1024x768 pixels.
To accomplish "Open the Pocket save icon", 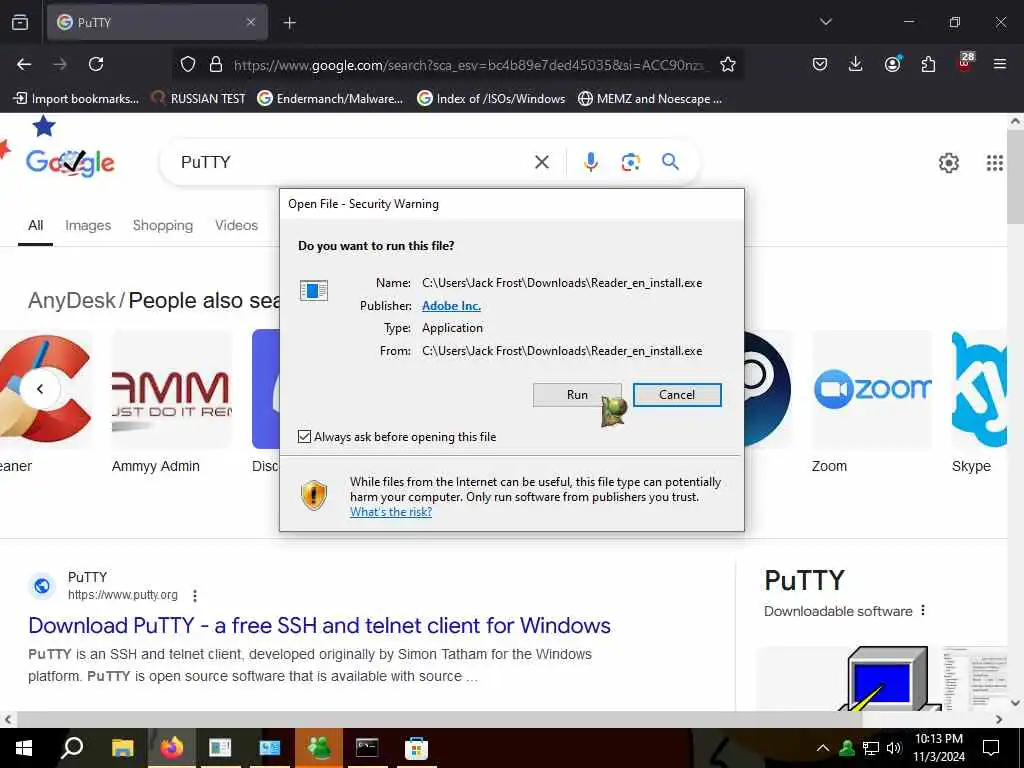I will pyautogui.click(x=820, y=64).
